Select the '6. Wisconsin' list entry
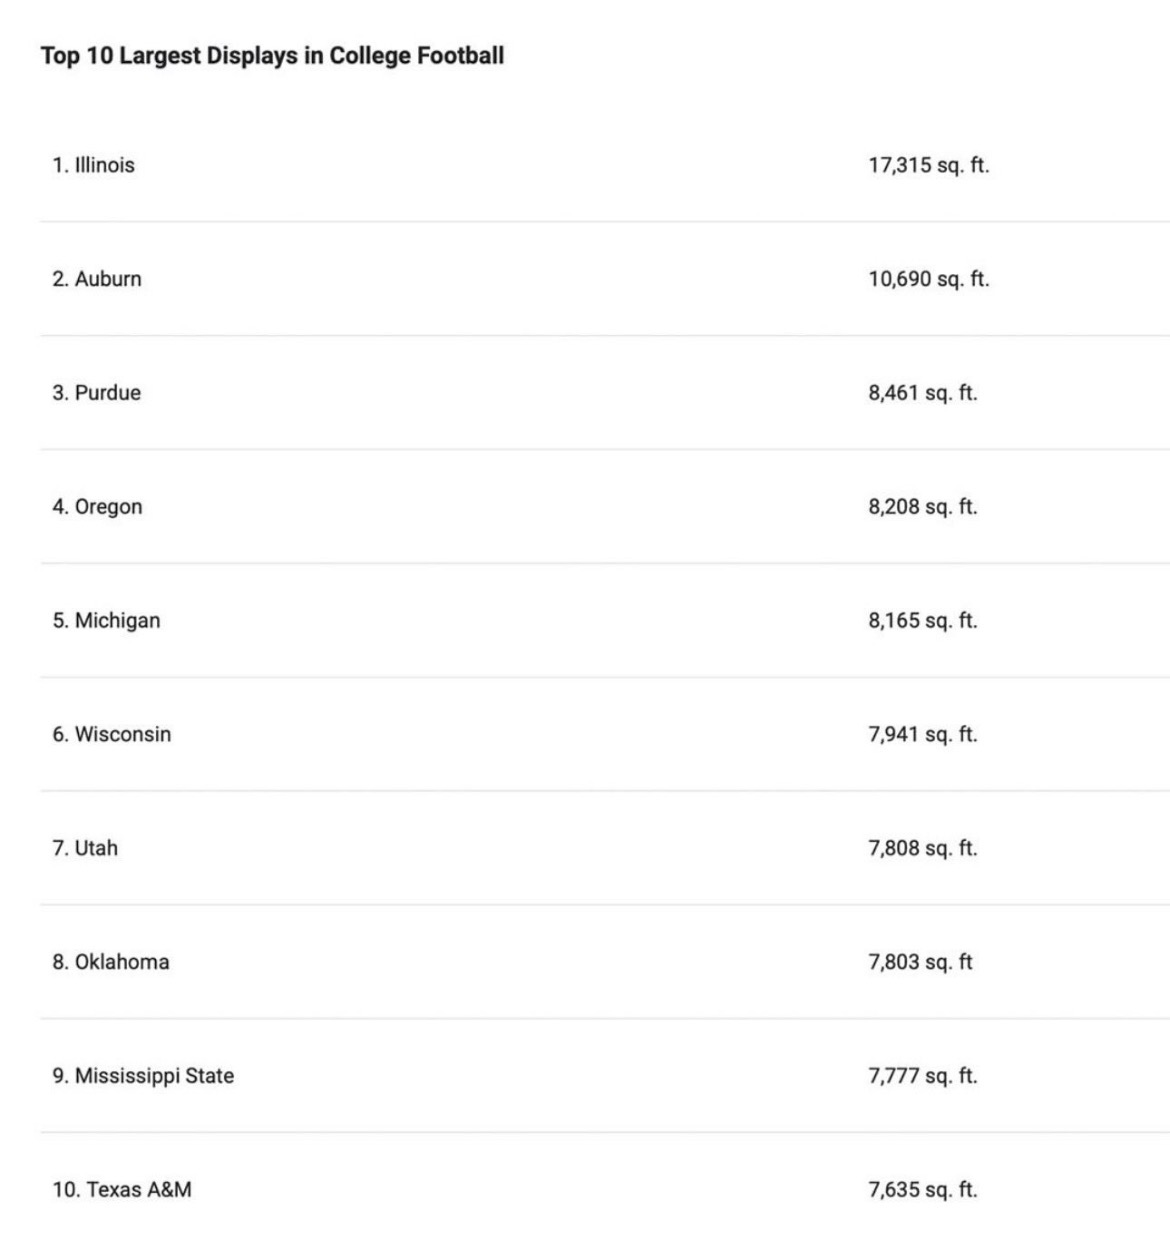 coord(112,735)
